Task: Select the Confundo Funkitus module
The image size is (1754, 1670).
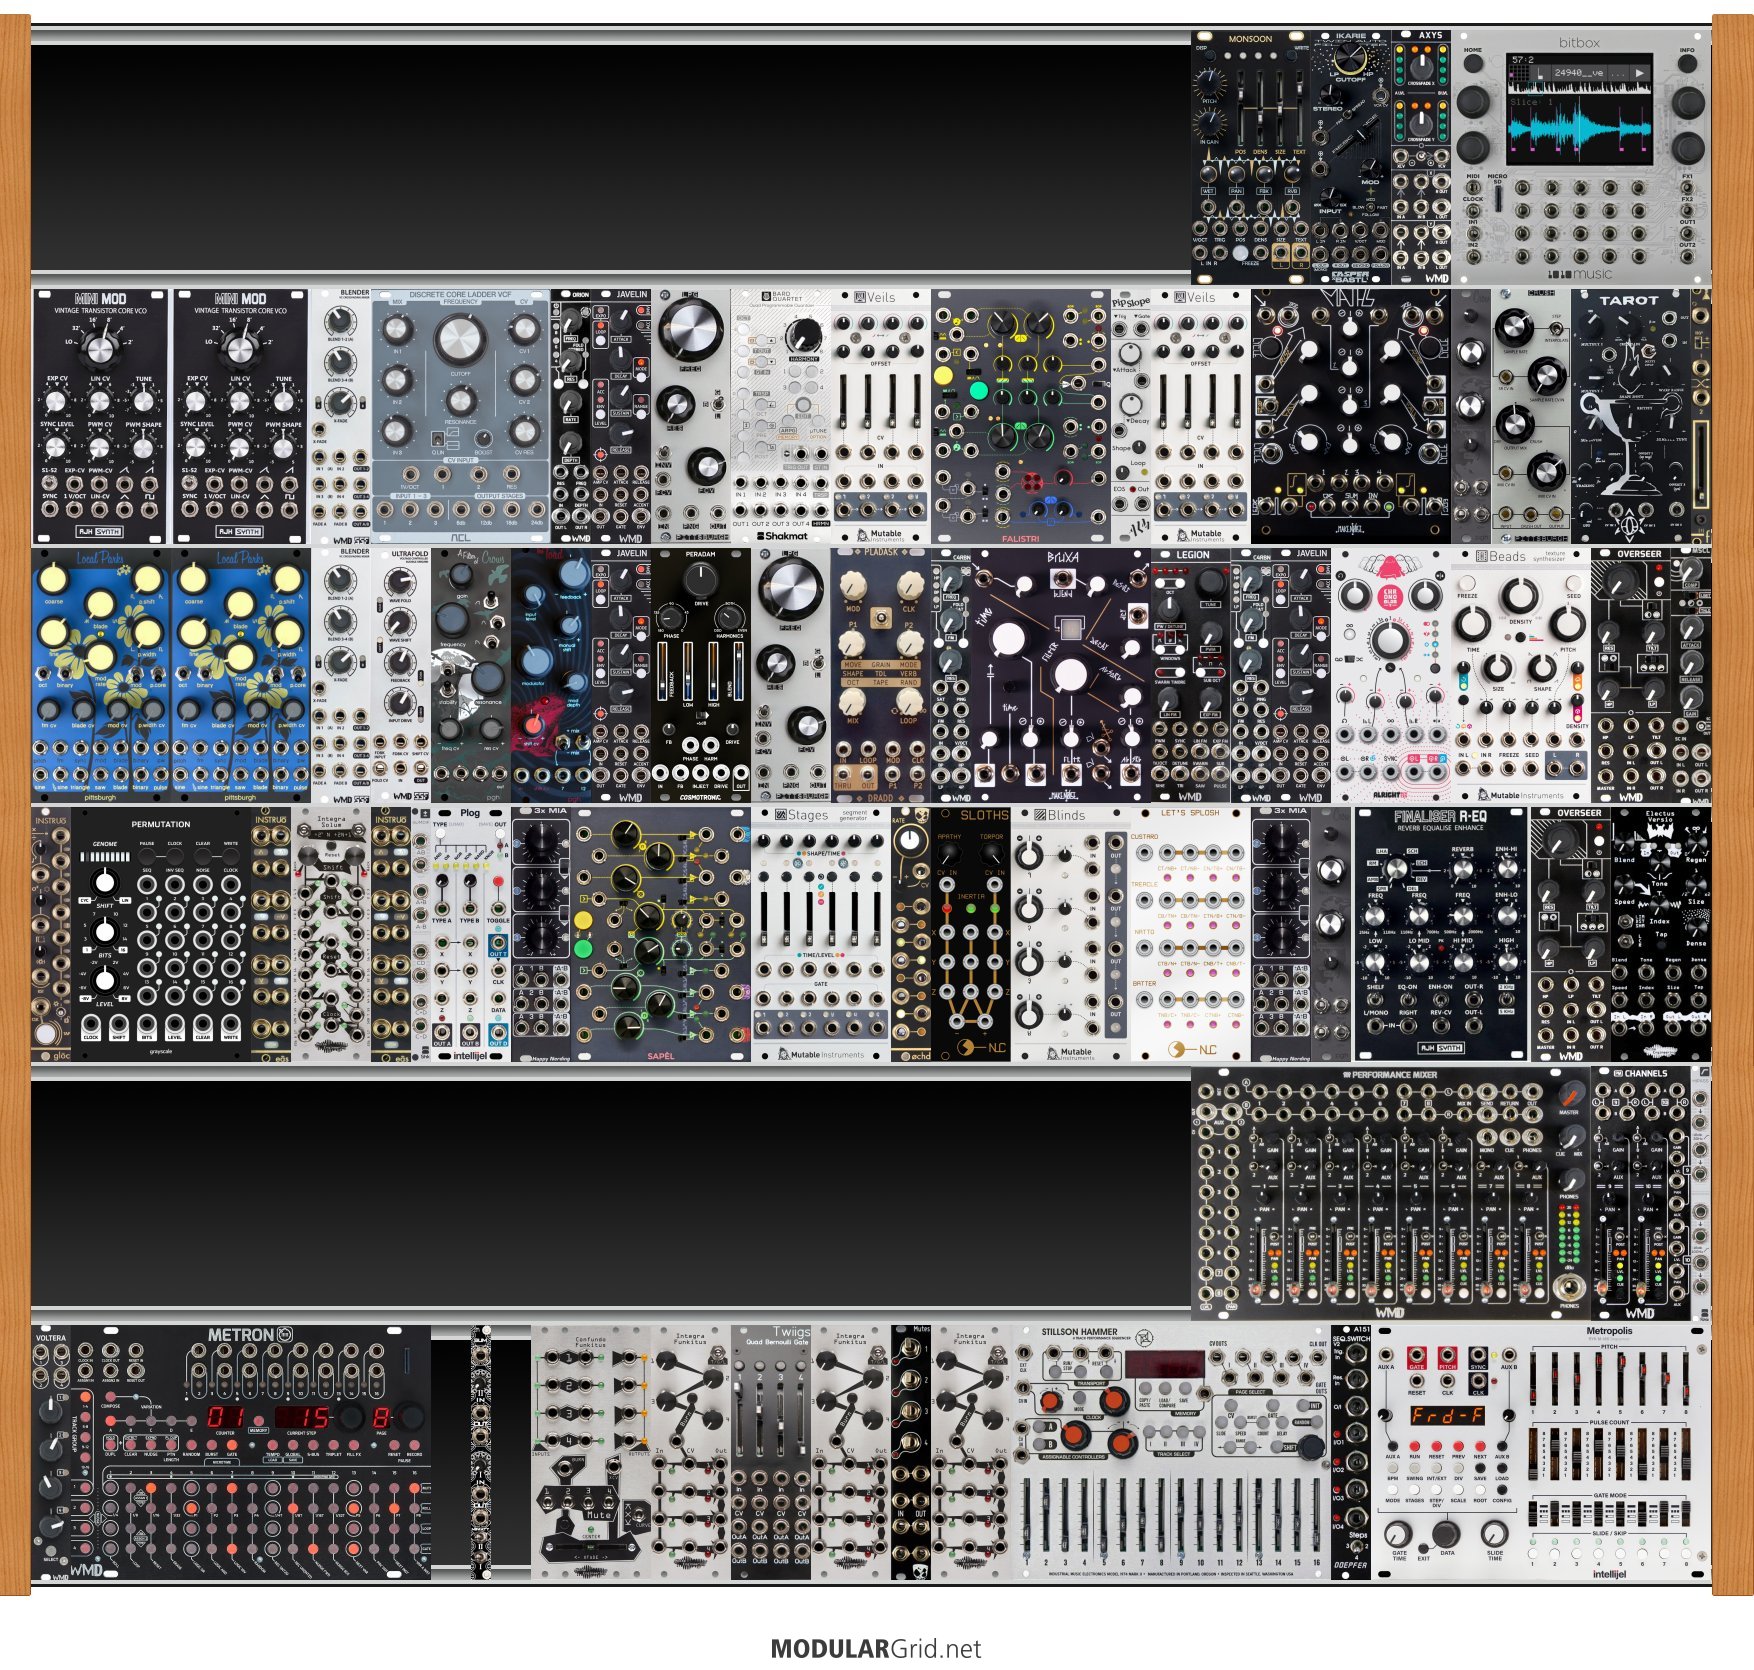Action: (x=591, y=1451)
